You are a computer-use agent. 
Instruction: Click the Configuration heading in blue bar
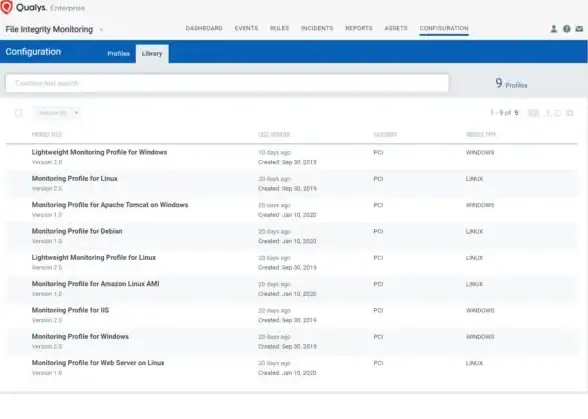(33, 52)
